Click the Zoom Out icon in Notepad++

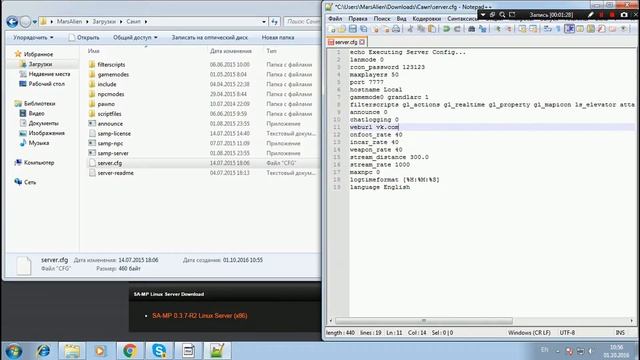pyautogui.click(x=509, y=29)
